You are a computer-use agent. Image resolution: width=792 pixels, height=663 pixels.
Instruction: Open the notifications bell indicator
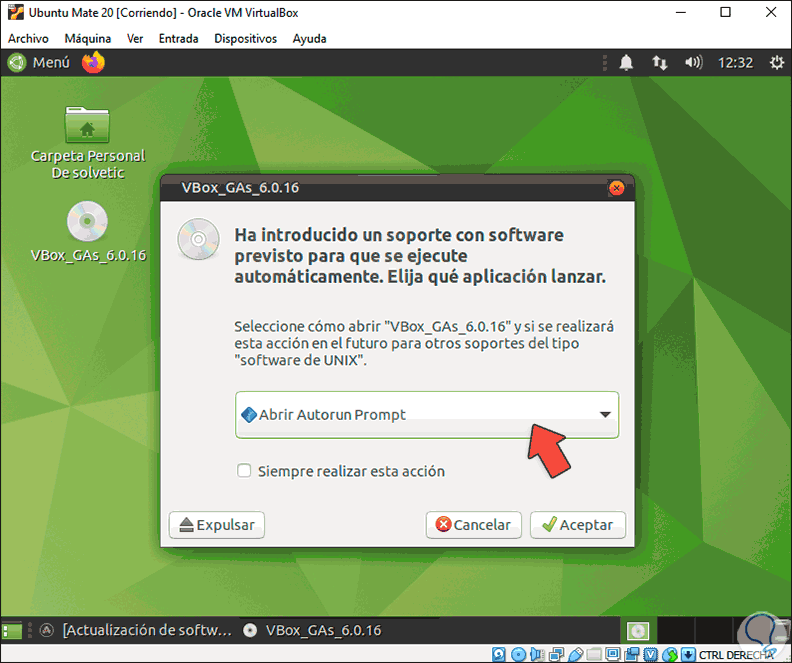click(x=626, y=63)
